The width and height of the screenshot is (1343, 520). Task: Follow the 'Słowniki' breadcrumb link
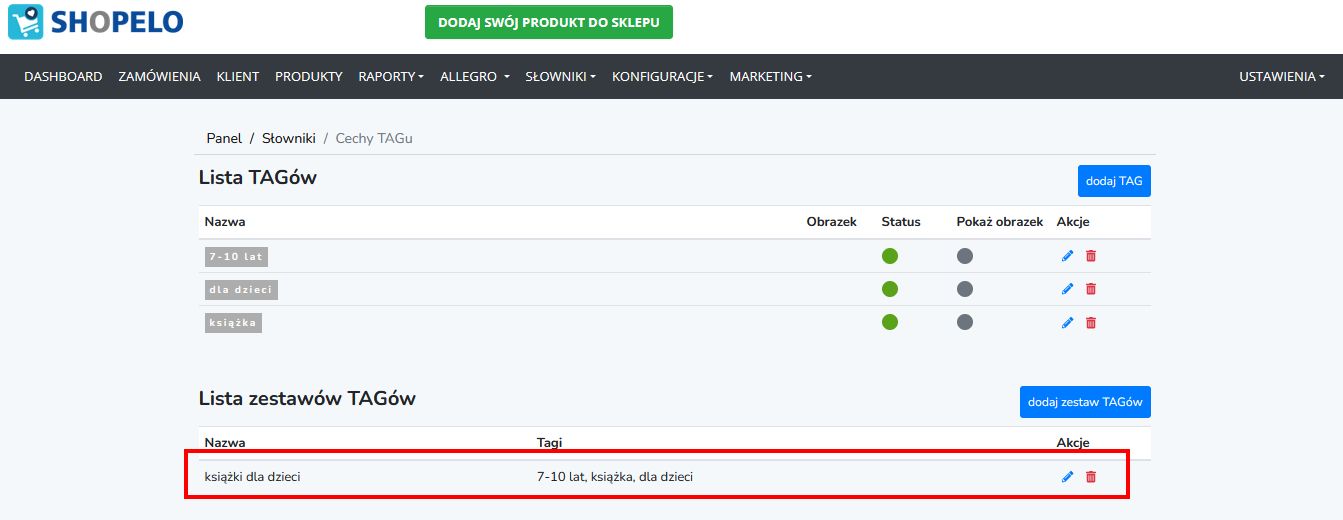click(289, 138)
